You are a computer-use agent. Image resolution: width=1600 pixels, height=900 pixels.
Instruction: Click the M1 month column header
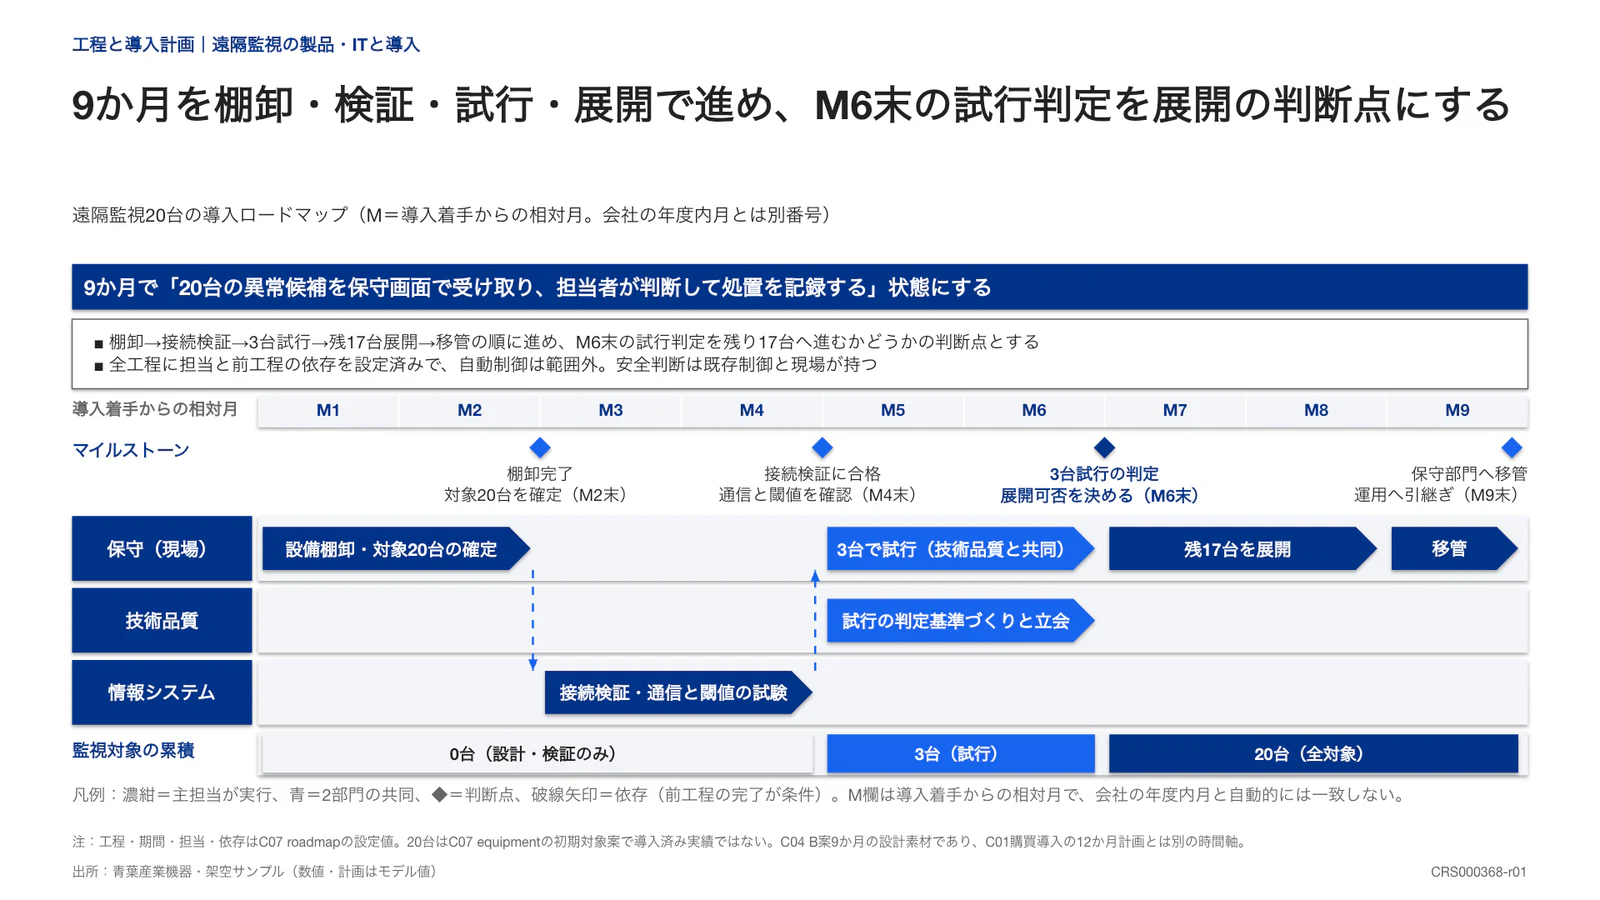[328, 410]
